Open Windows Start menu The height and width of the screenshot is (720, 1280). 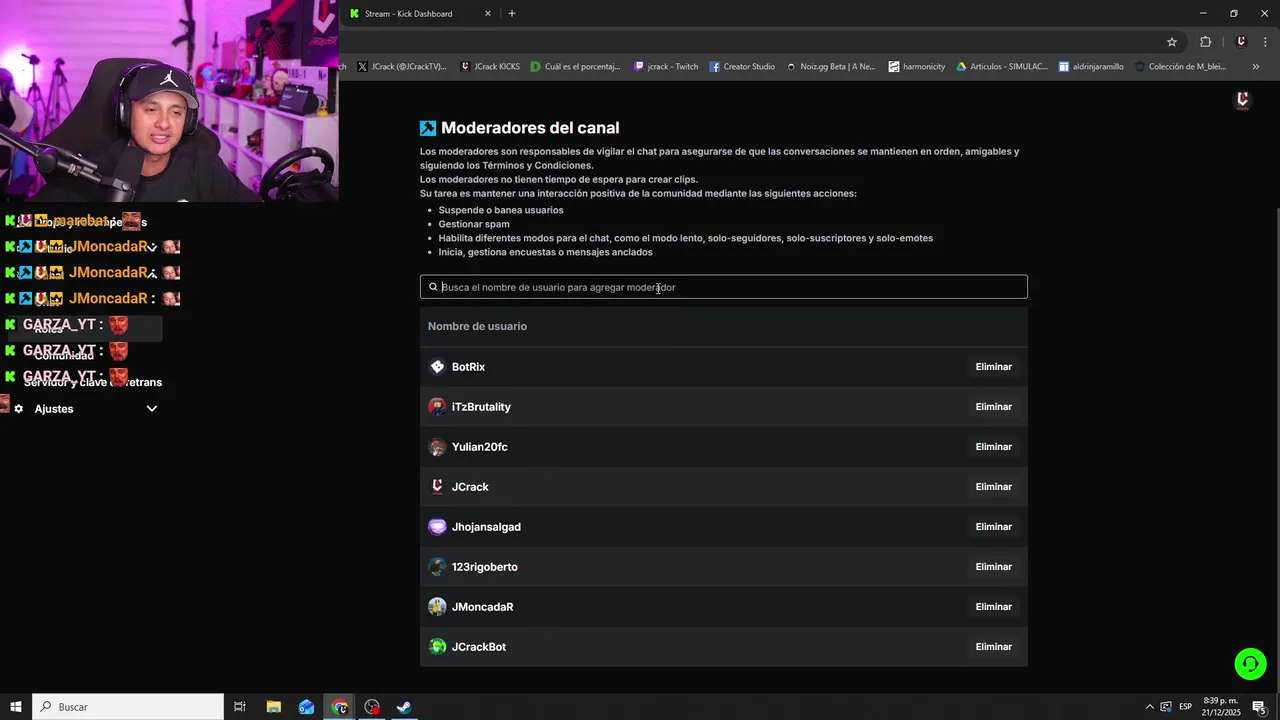[x=16, y=707]
